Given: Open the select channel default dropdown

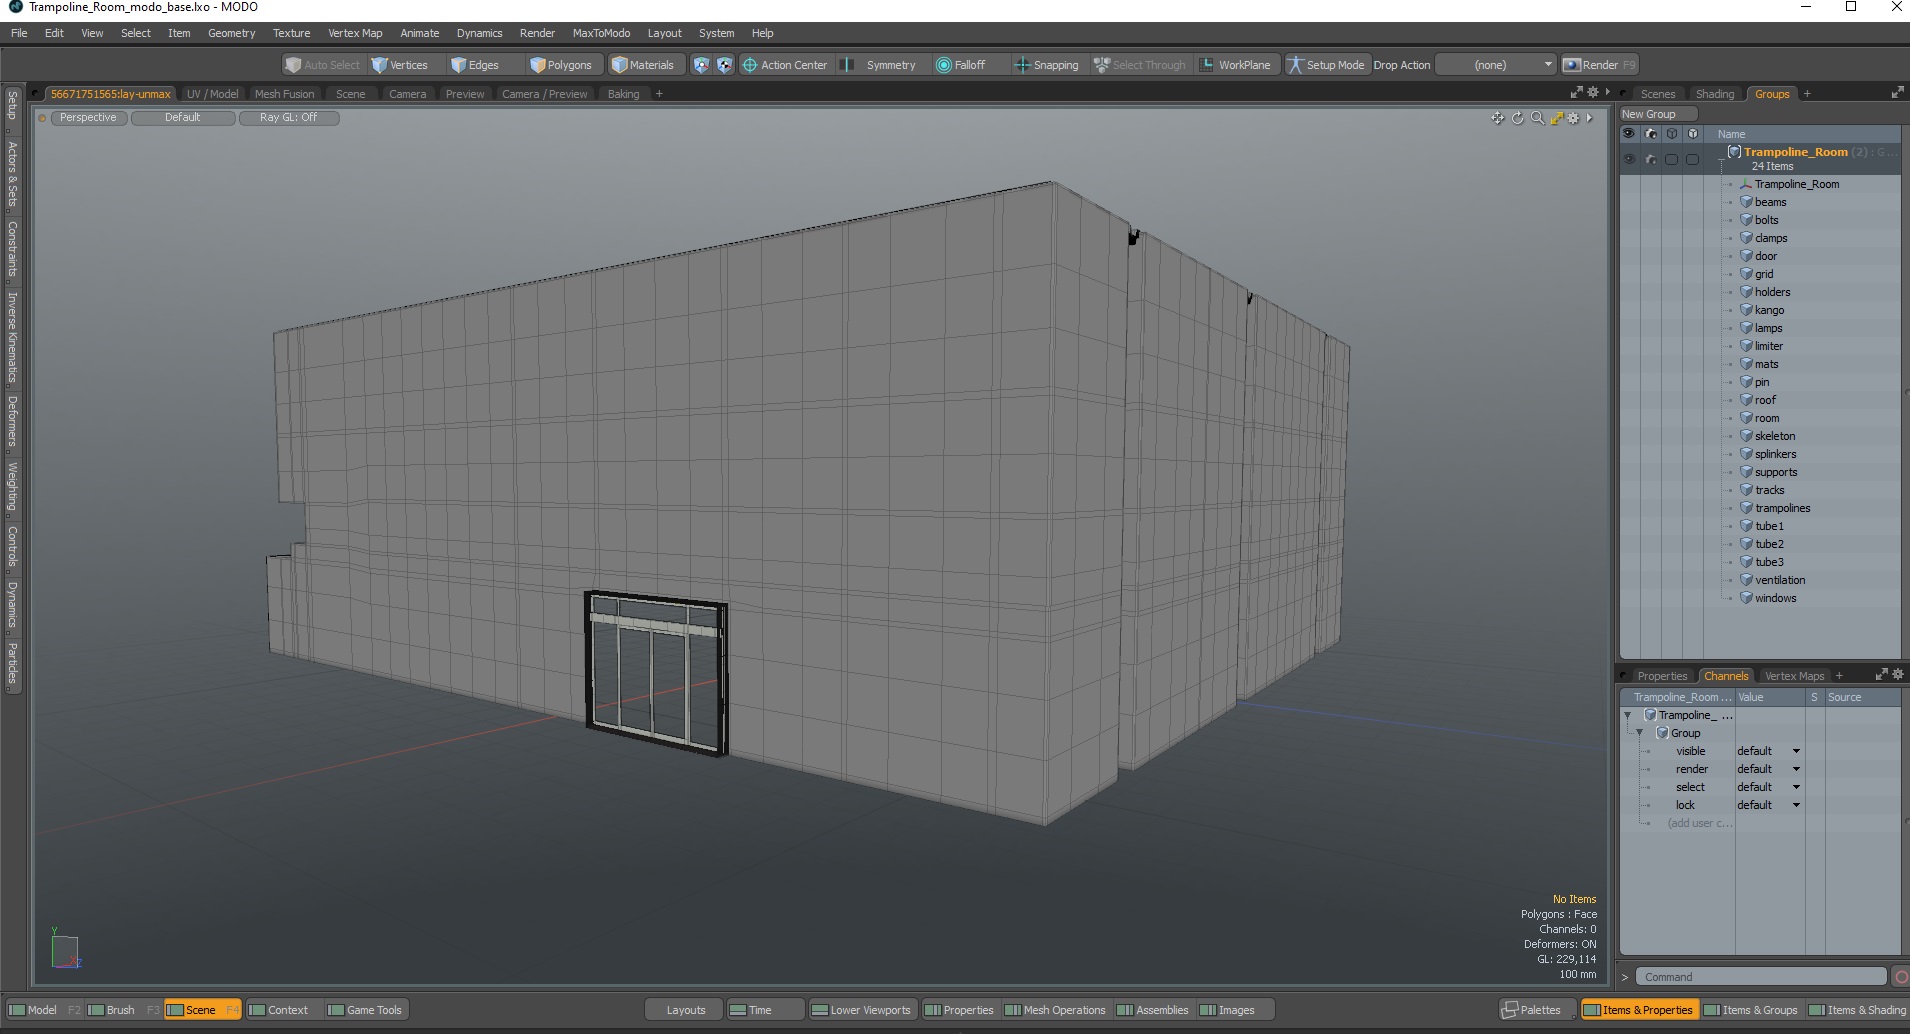Looking at the screenshot, I should (x=1768, y=787).
